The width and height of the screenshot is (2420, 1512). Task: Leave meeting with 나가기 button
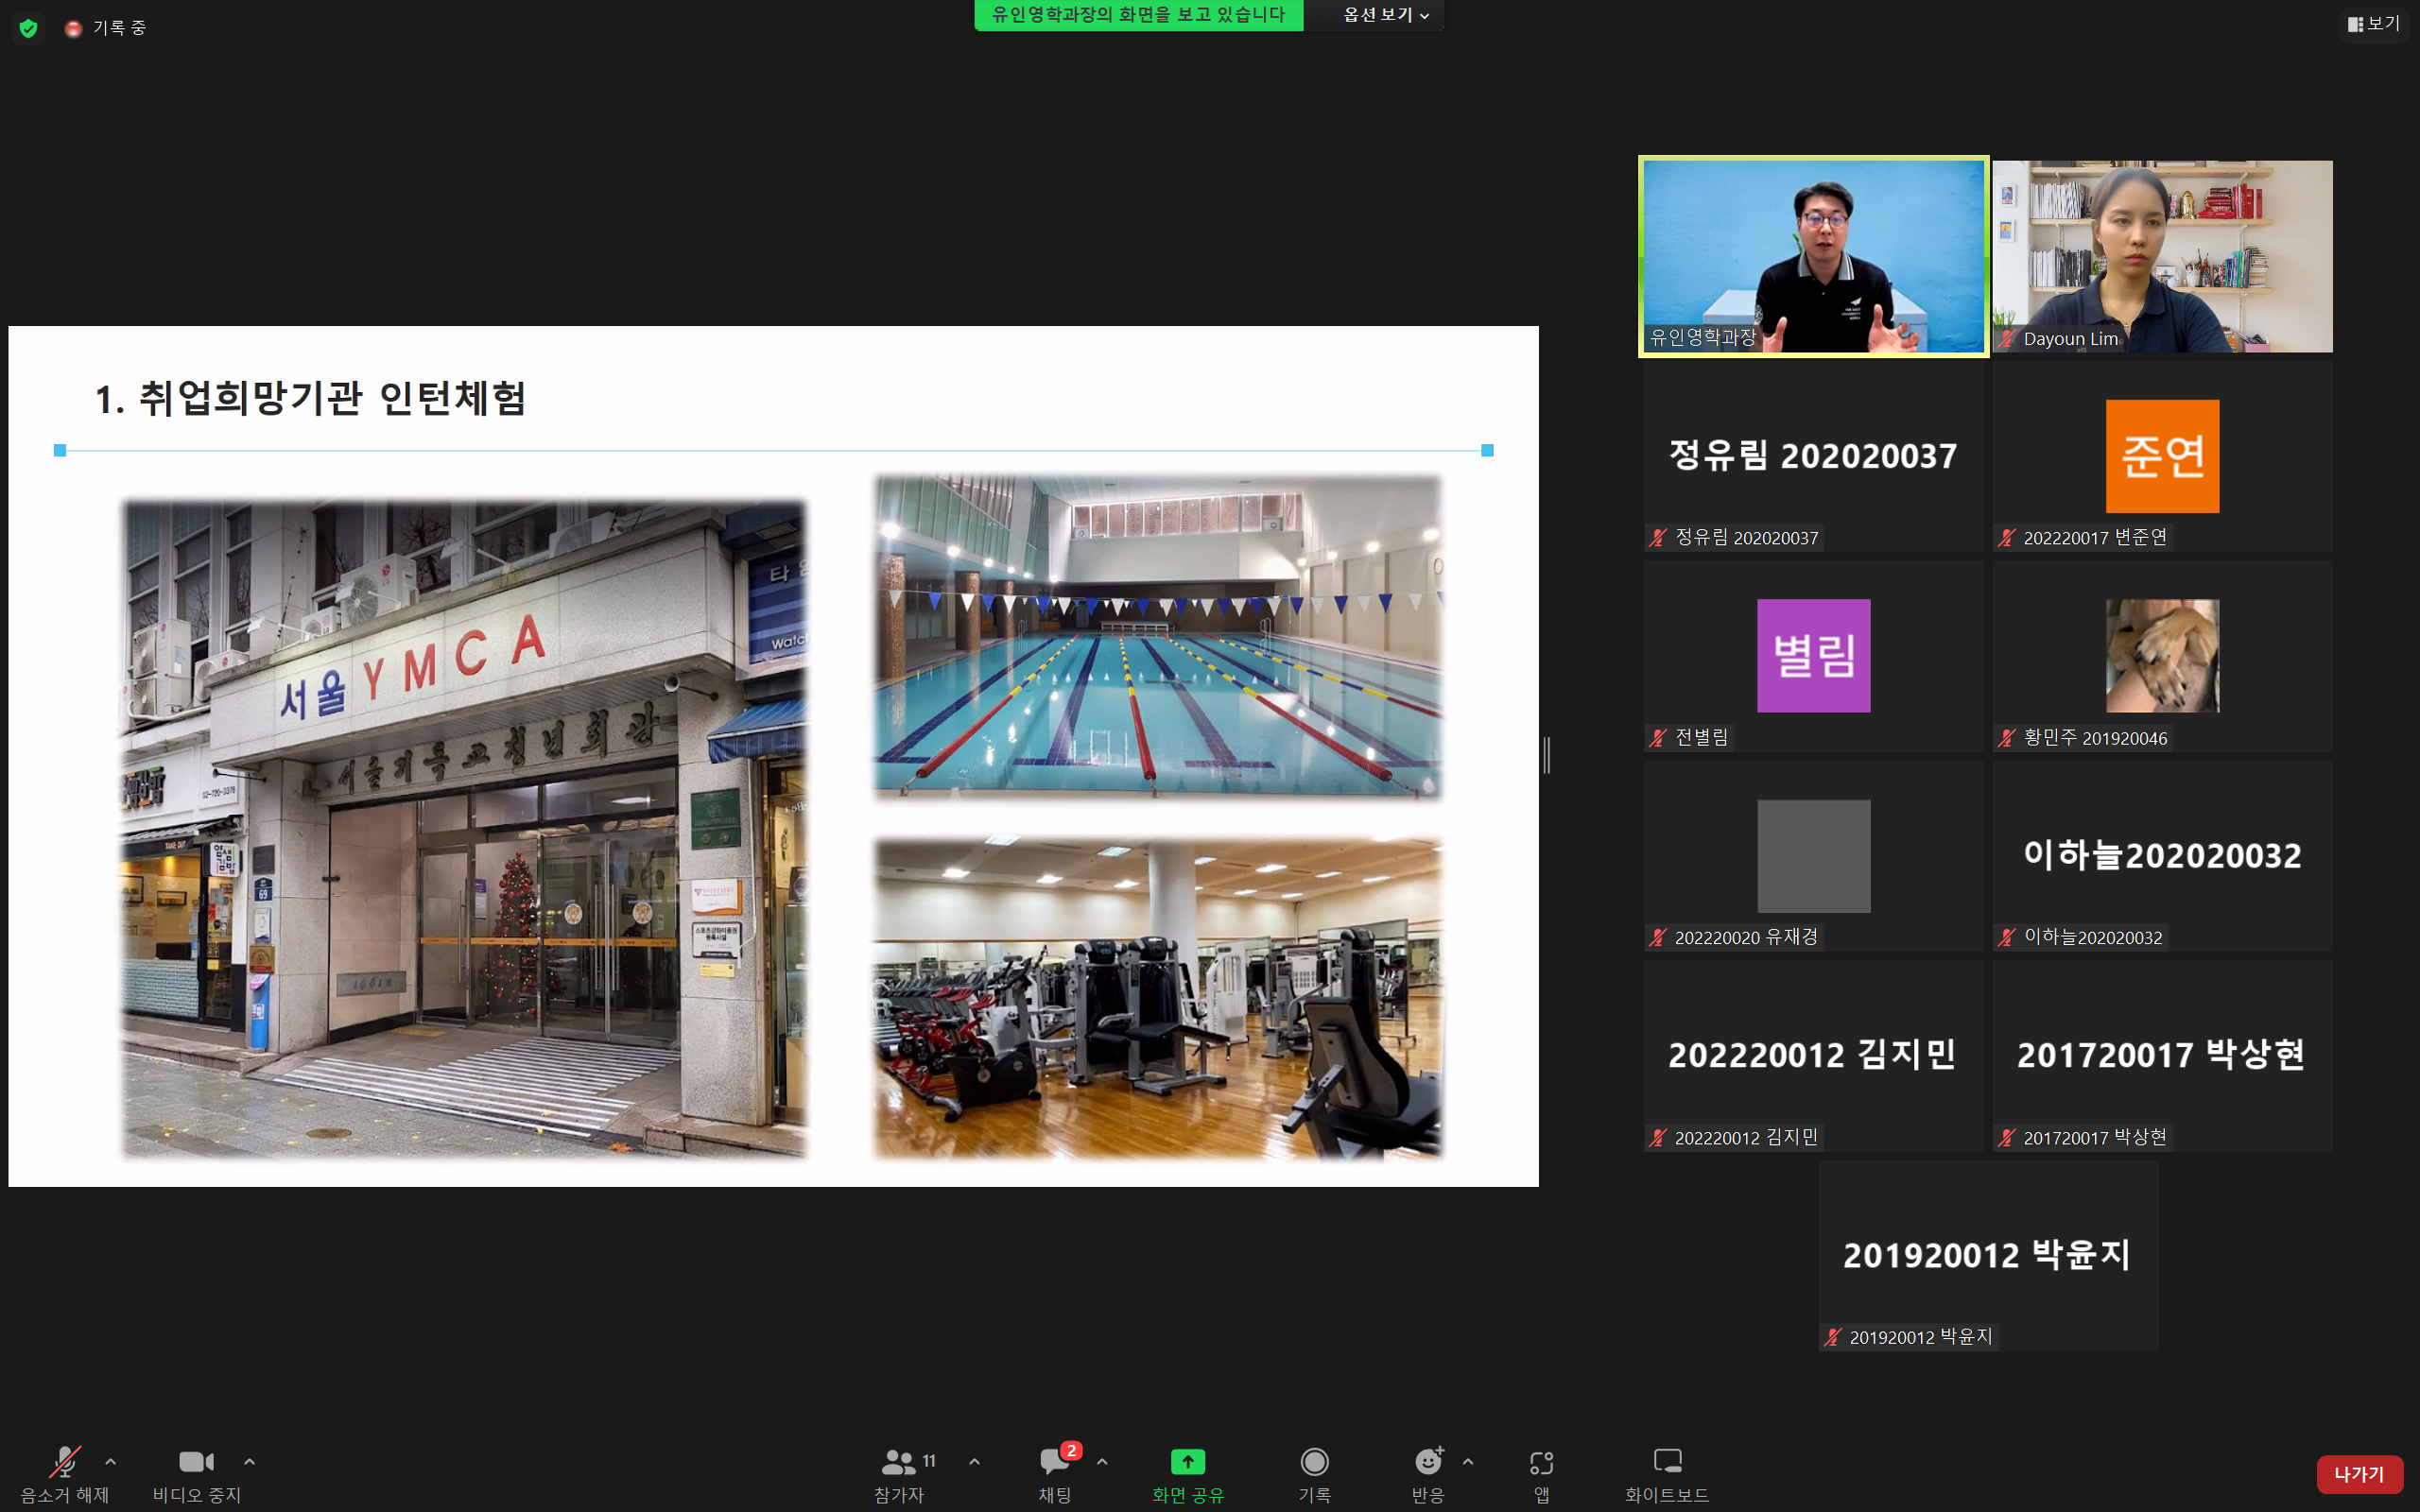click(2359, 1474)
